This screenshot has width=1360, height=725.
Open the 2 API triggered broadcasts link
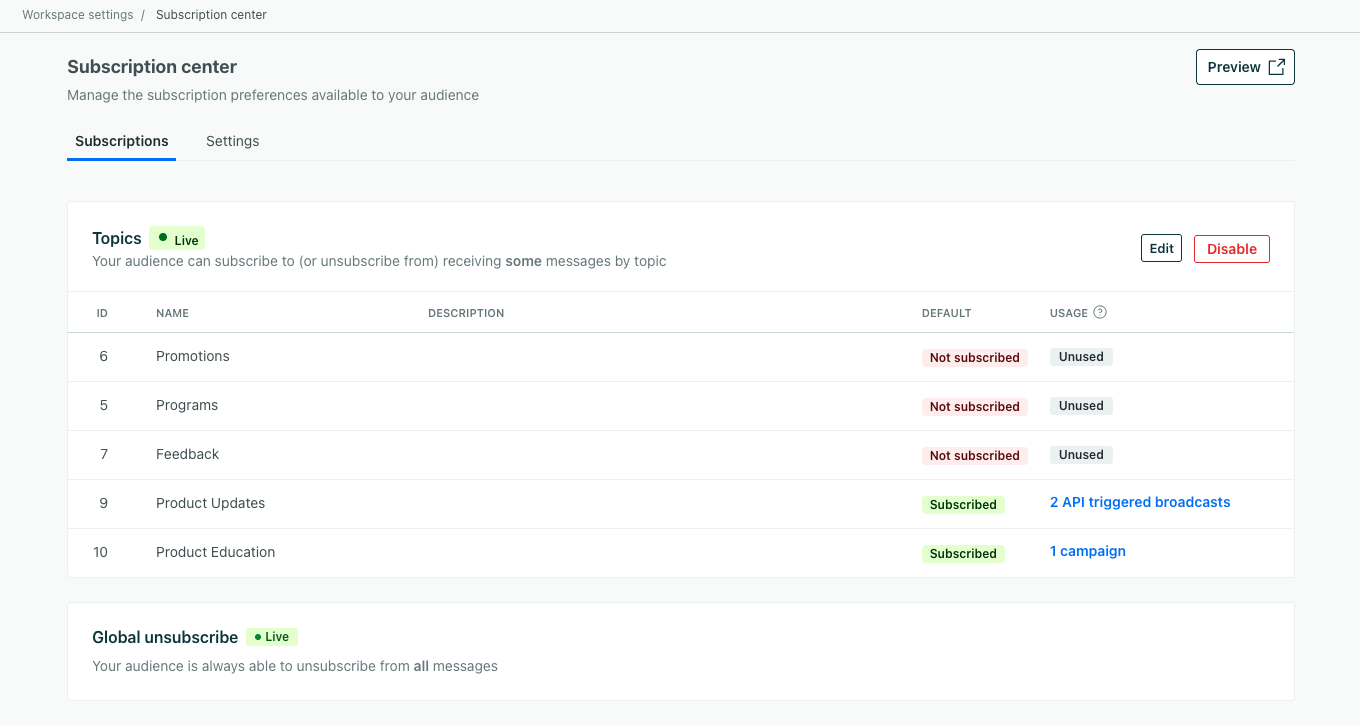[1140, 502]
